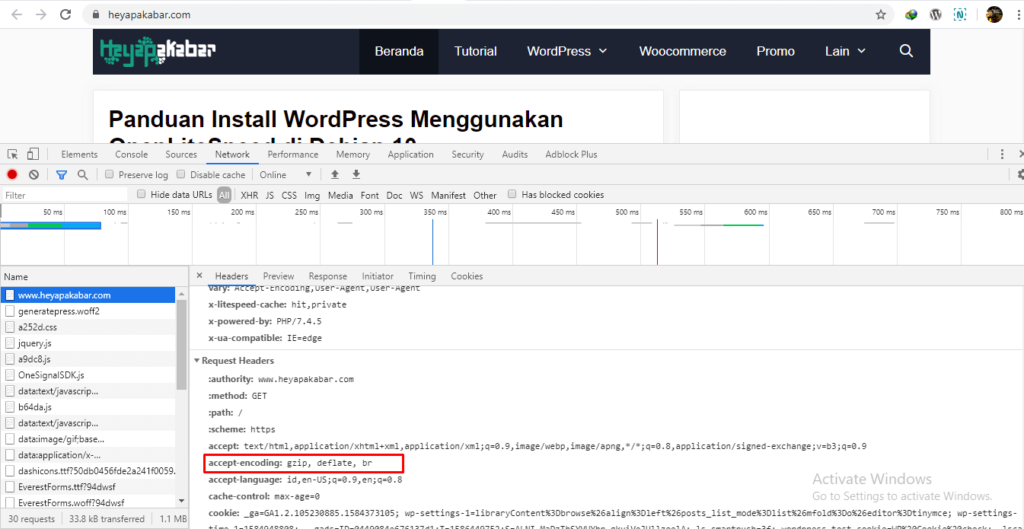The image size is (1024, 529).
Task: Click the green globe extension icon
Action: (x=911, y=14)
